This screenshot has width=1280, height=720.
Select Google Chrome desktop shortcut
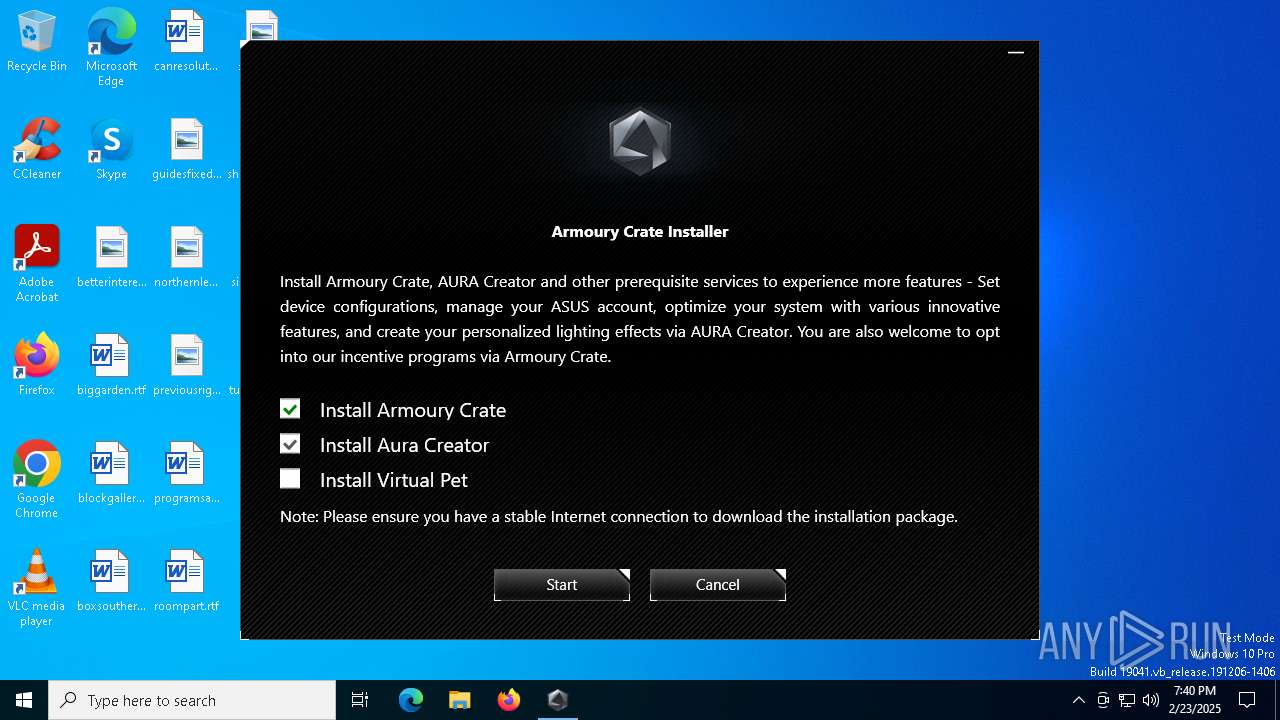37,480
